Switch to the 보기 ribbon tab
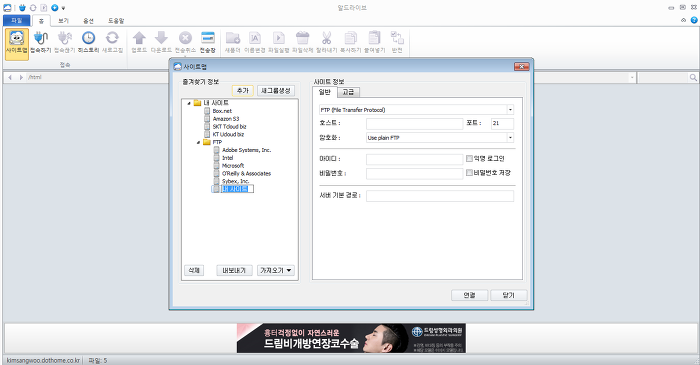This screenshot has height=365, width=700. click(x=63, y=21)
